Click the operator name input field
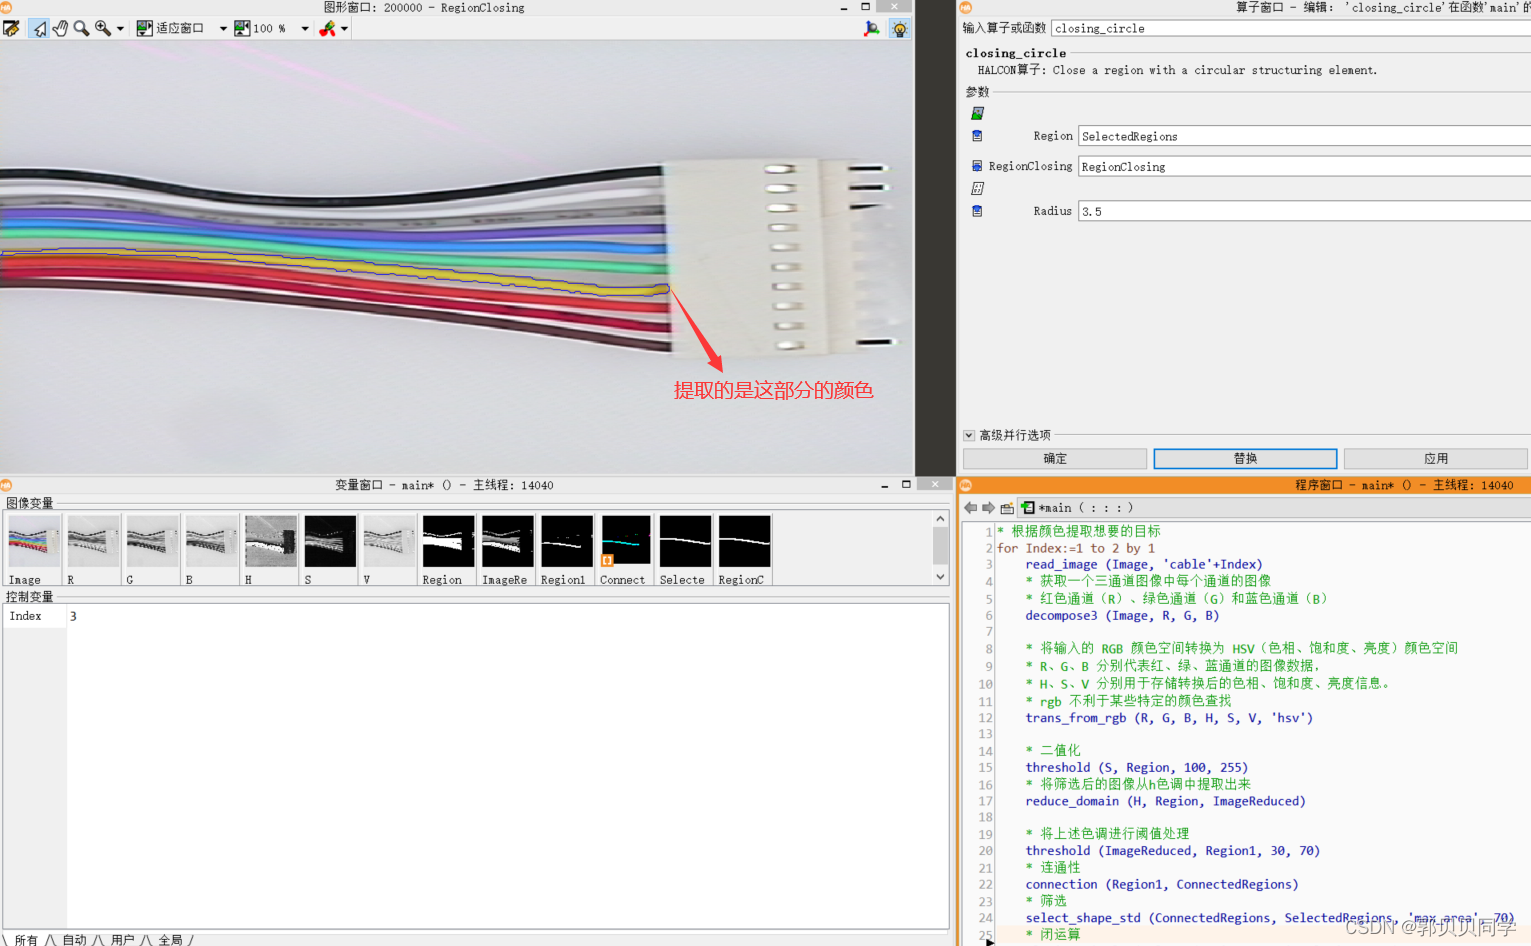Image resolution: width=1531 pixels, height=946 pixels. 1290,28
